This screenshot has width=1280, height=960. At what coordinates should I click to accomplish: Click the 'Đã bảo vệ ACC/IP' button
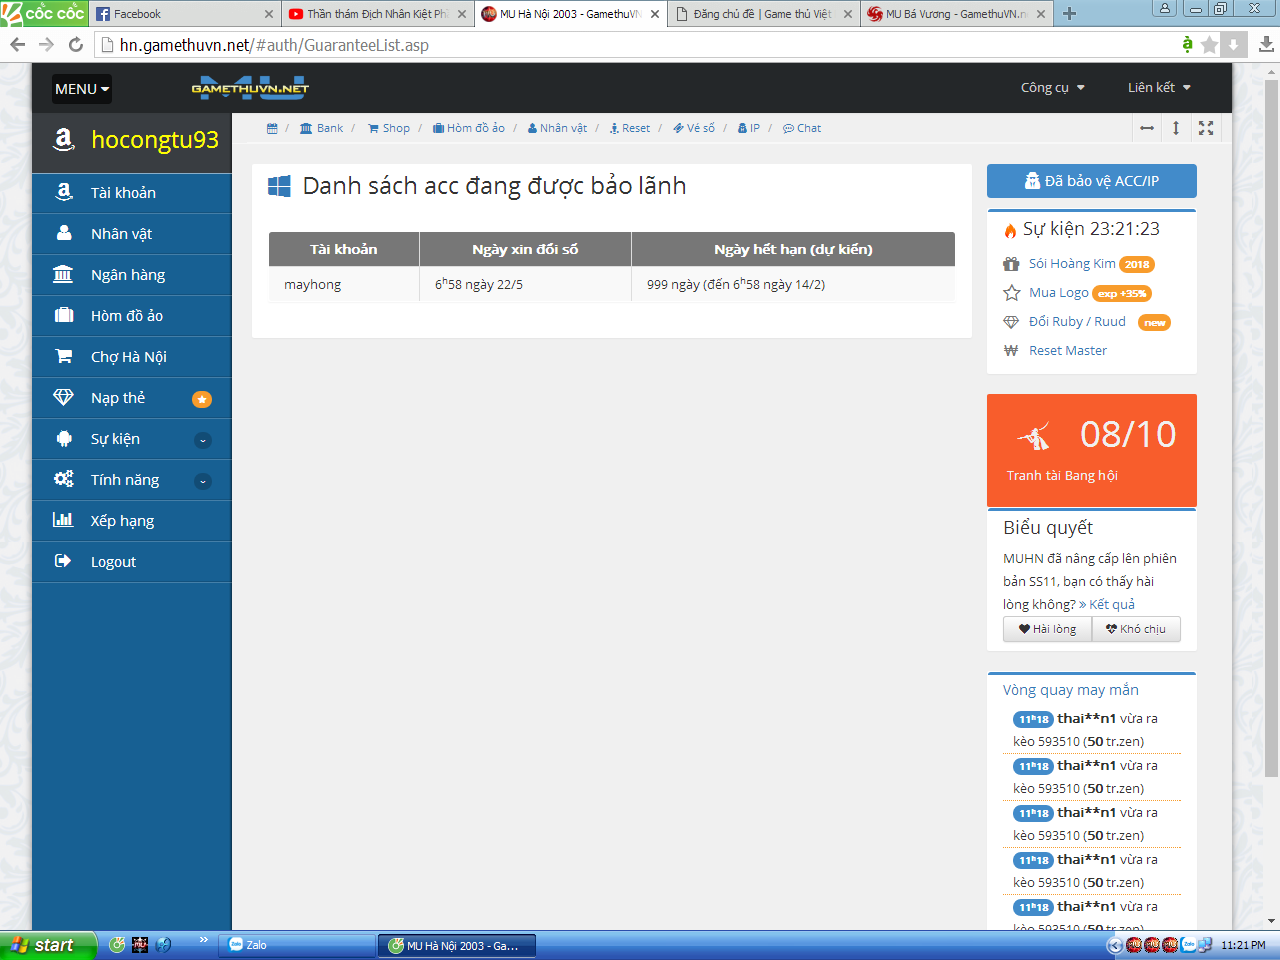click(x=1091, y=181)
